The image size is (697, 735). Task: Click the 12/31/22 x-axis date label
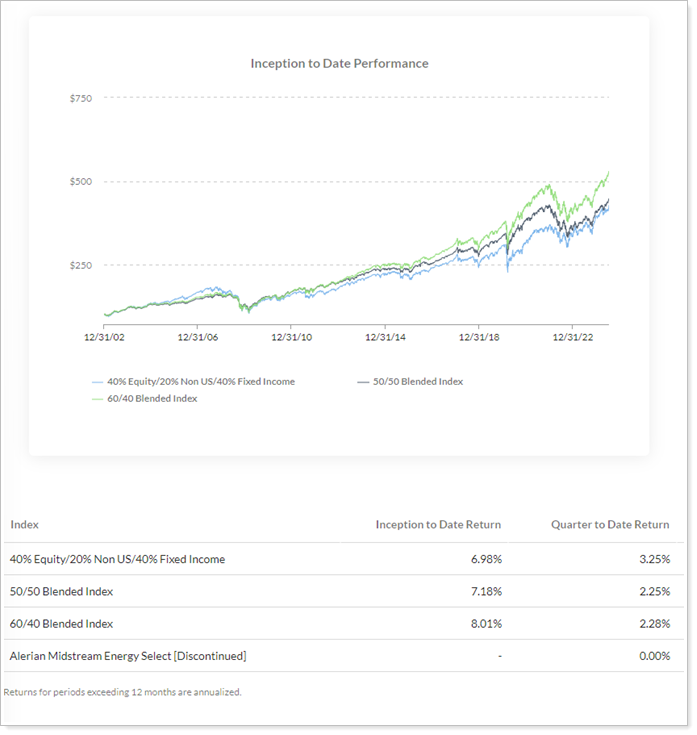pos(571,338)
